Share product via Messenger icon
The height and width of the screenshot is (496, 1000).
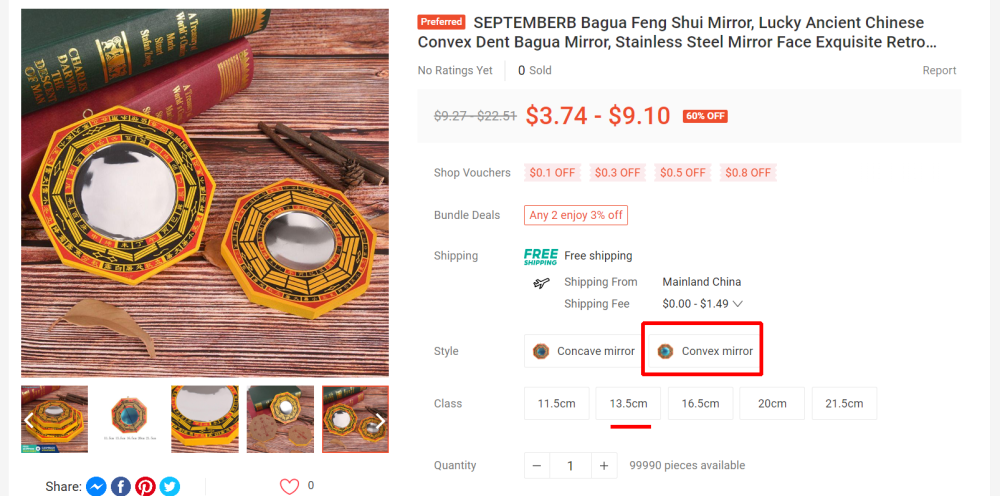96,487
